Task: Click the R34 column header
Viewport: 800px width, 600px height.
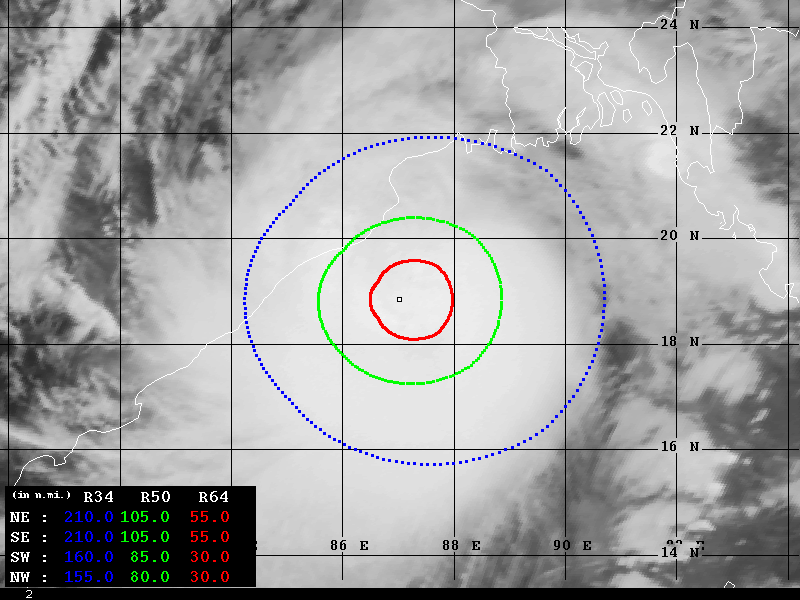Action: pos(98,497)
